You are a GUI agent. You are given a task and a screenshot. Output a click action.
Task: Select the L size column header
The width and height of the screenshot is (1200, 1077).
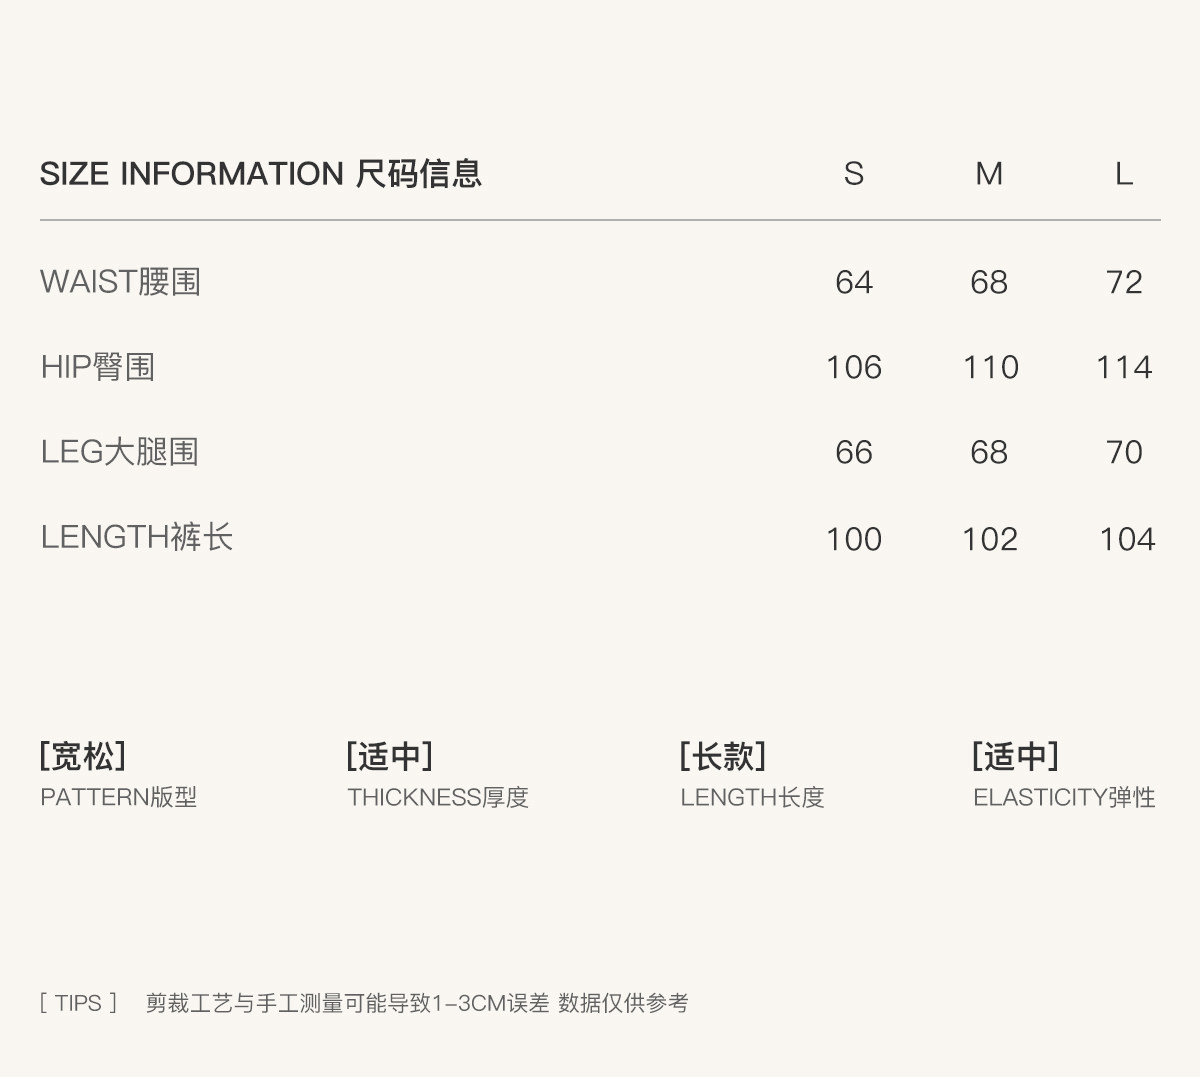1123,174
